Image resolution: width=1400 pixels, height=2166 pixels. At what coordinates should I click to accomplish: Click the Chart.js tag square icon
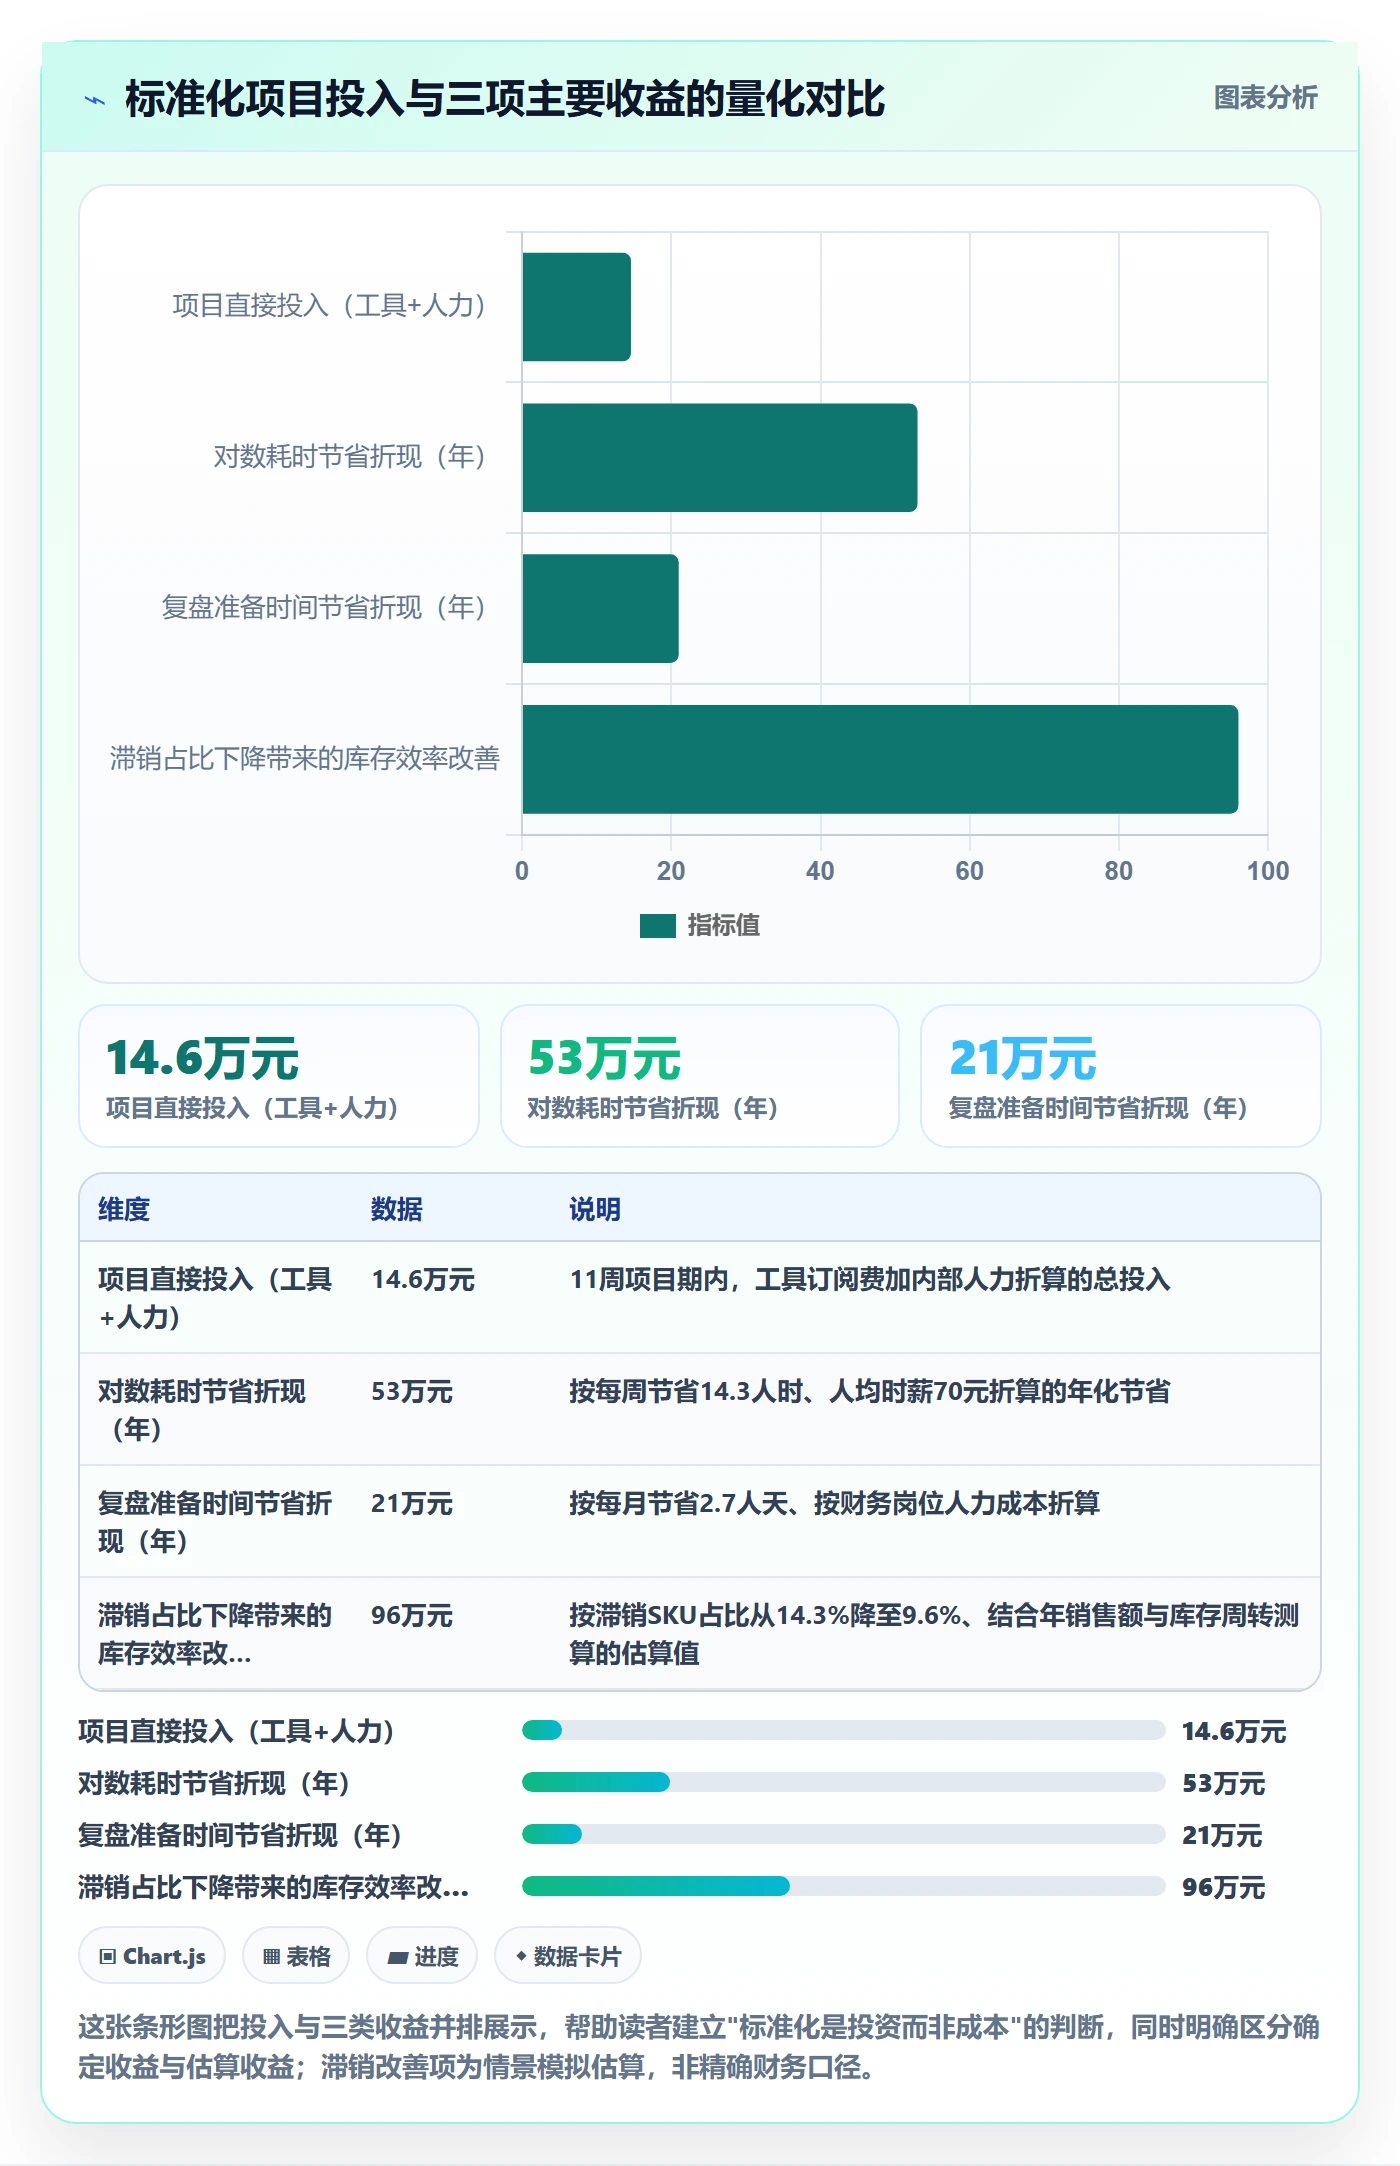point(108,1957)
